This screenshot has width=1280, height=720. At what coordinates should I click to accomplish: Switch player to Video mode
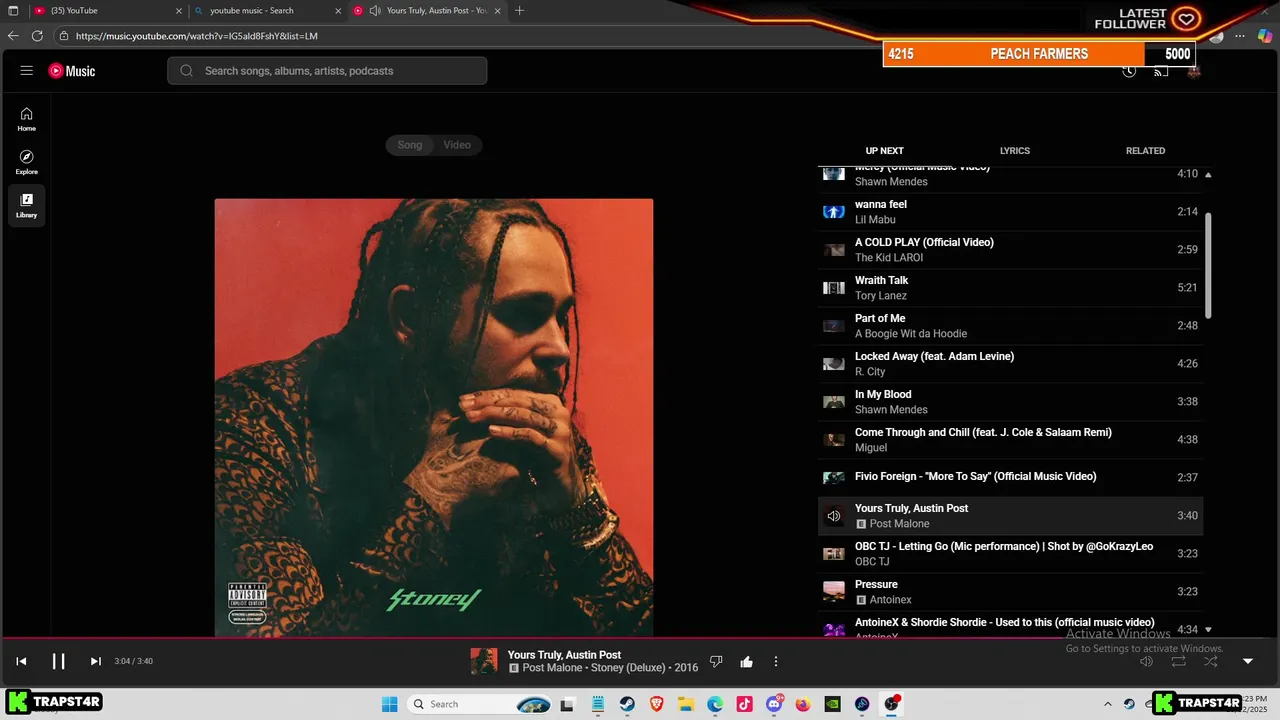click(x=457, y=145)
